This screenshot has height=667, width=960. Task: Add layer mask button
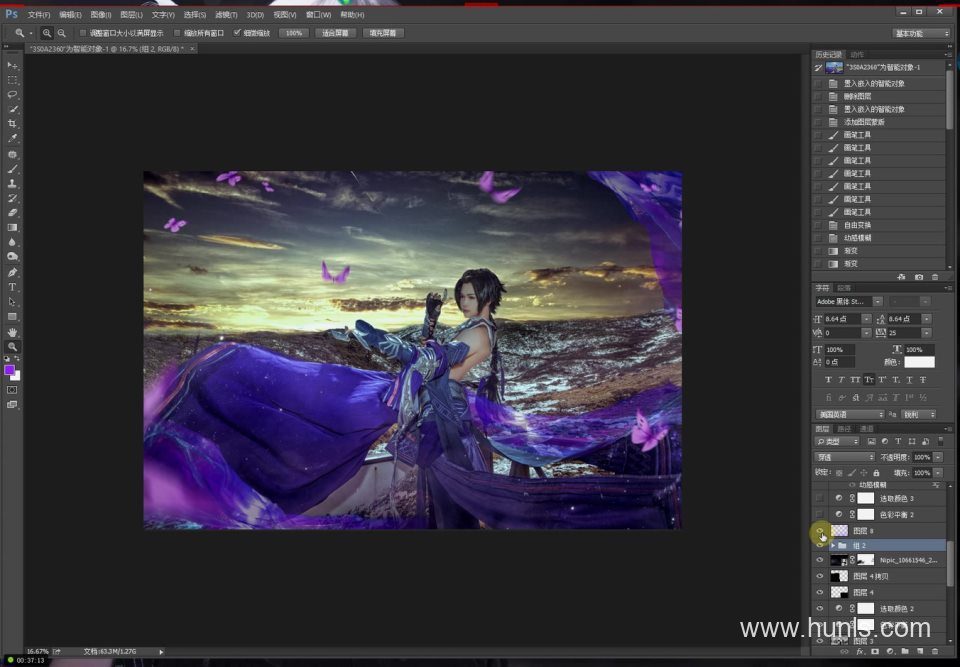pos(875,652)
